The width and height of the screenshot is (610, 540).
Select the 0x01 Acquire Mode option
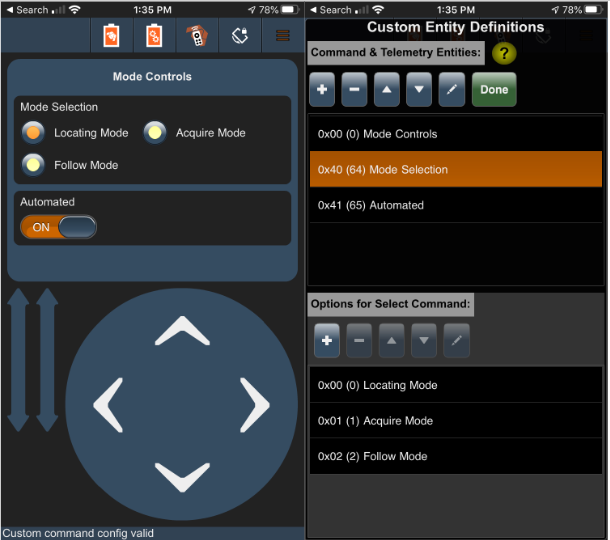coord(456,420)
